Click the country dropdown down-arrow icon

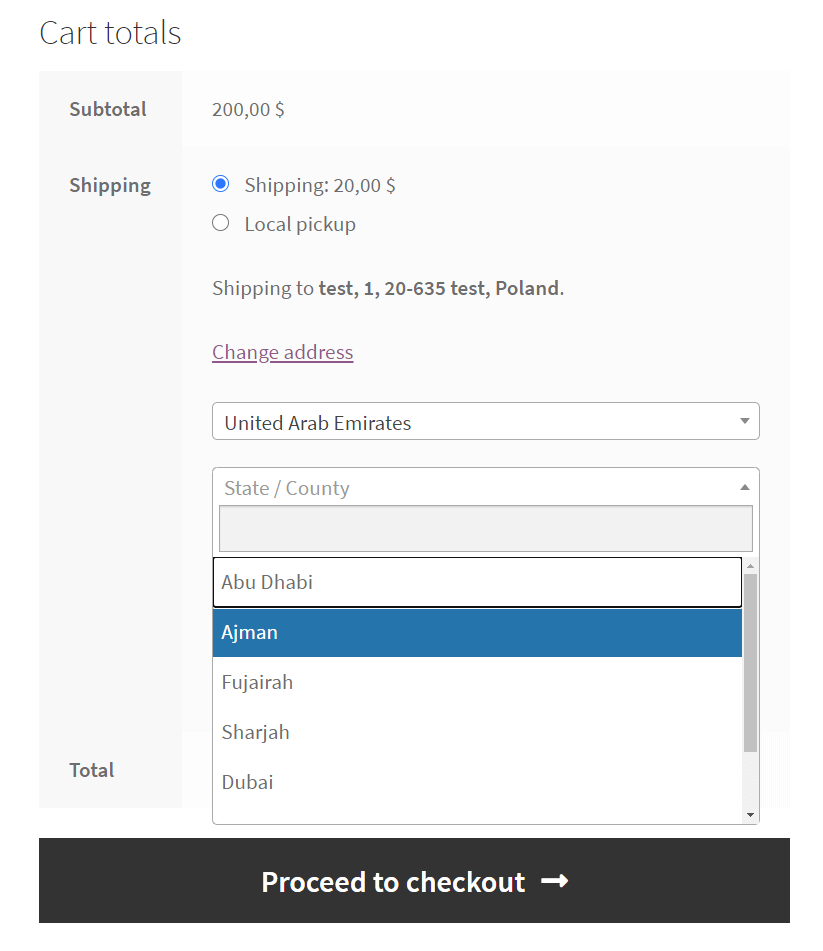click(745, 421)
